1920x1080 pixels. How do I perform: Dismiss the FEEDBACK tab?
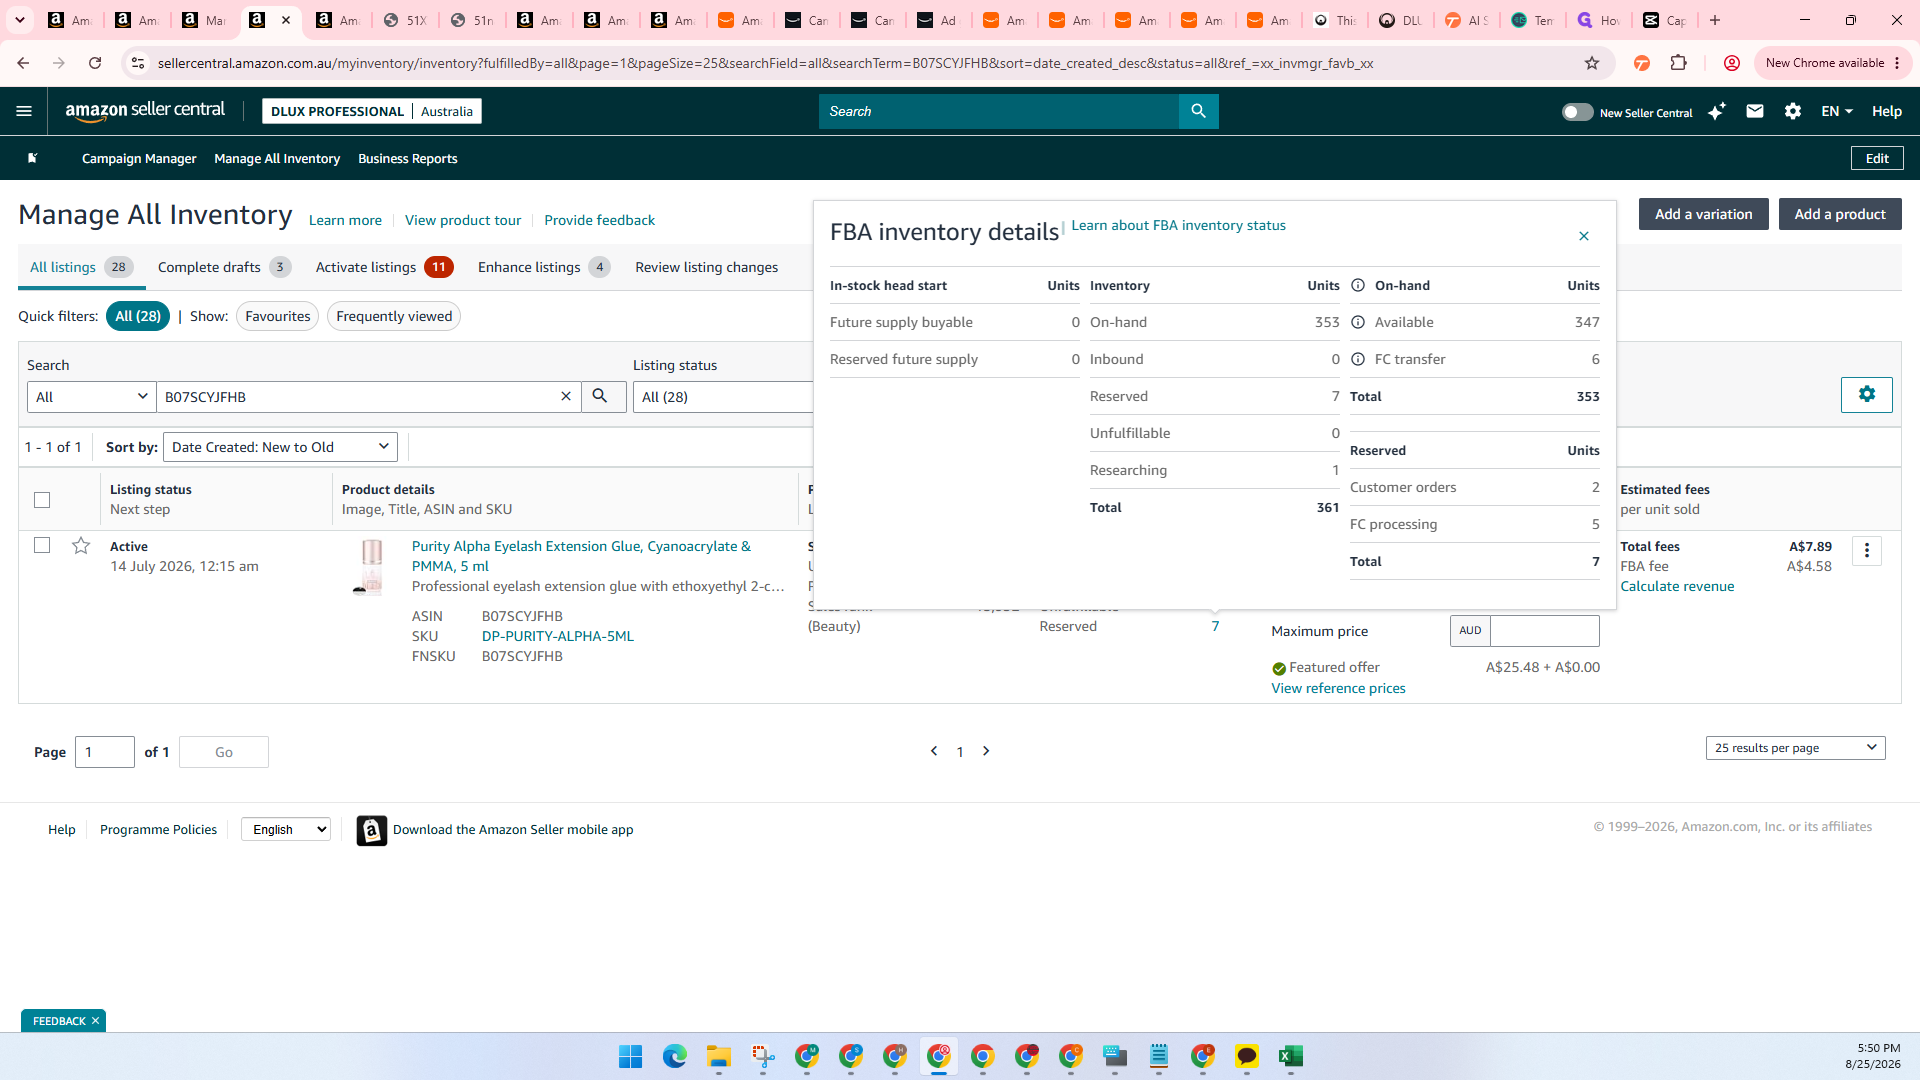[x=96, y=1021]
